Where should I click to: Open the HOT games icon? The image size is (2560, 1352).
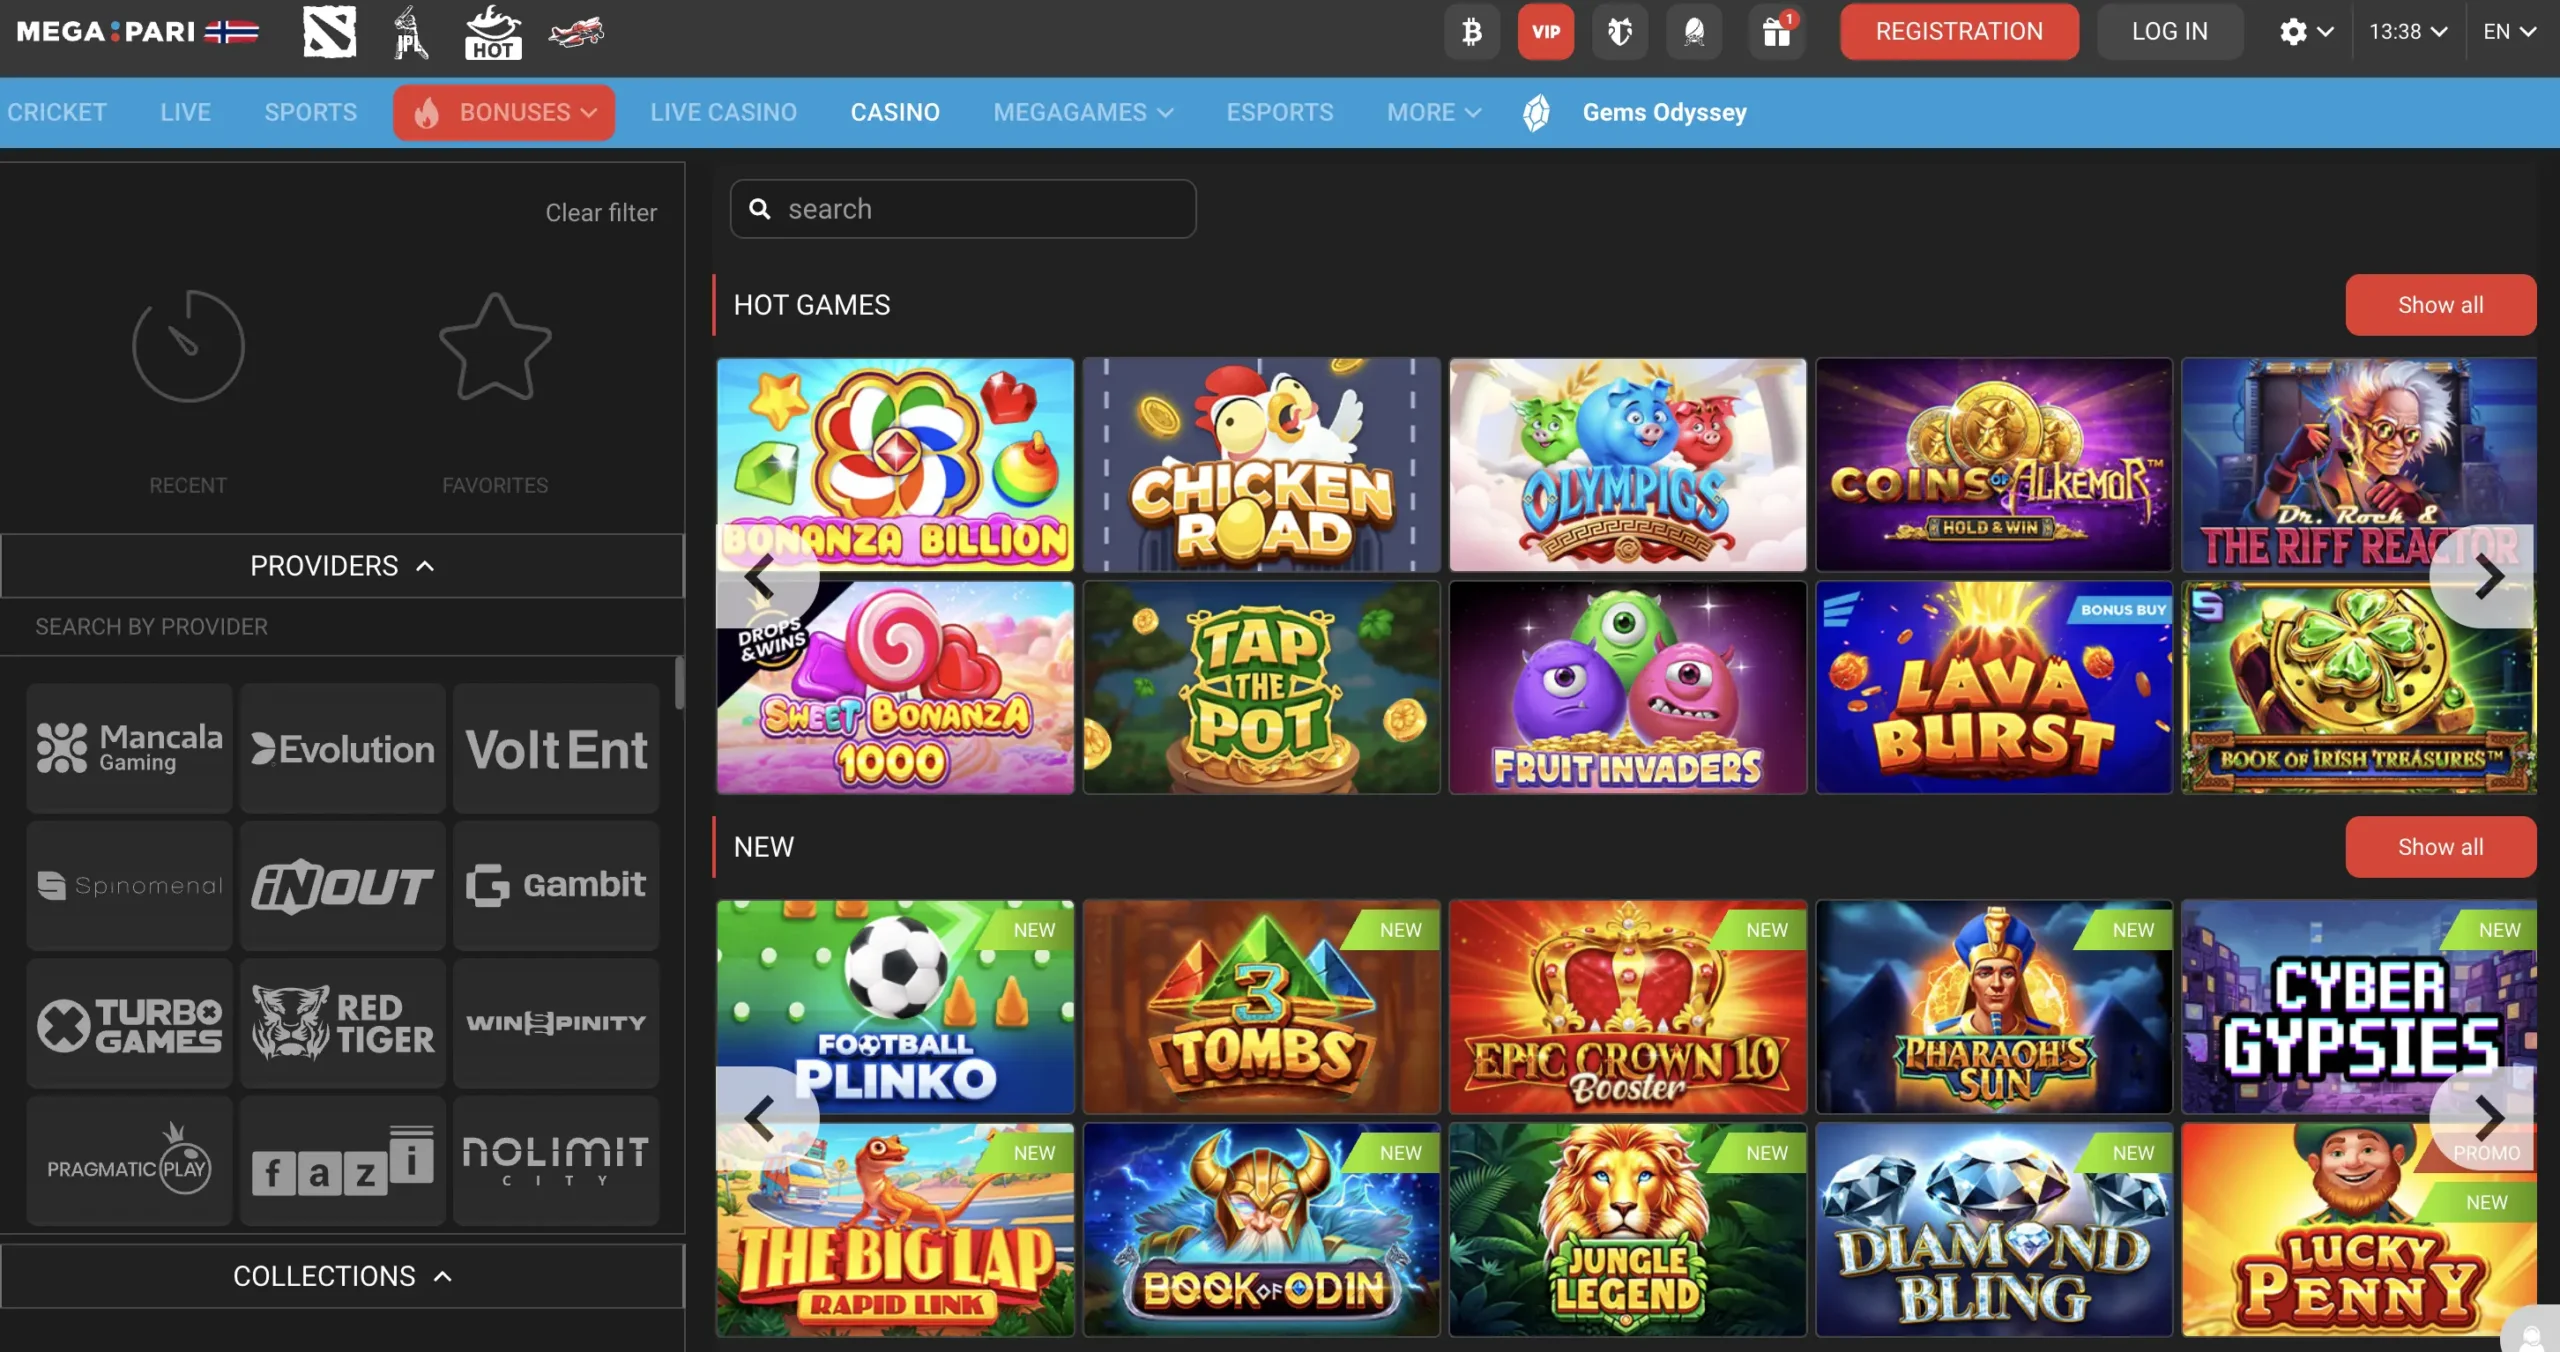click(x=493, y=32)
